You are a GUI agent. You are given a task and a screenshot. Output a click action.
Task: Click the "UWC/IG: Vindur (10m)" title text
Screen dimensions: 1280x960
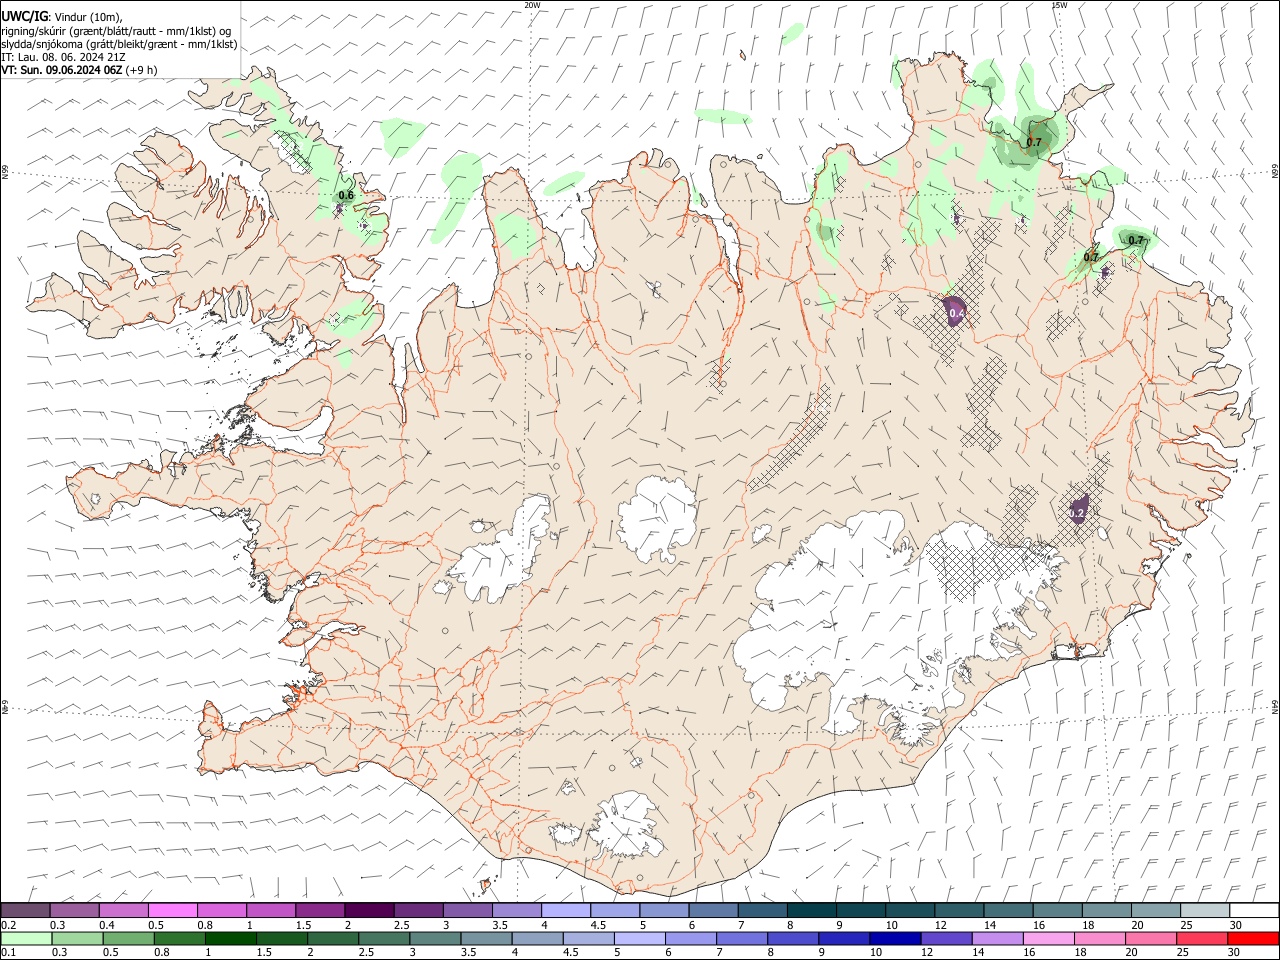click(62, 16)
